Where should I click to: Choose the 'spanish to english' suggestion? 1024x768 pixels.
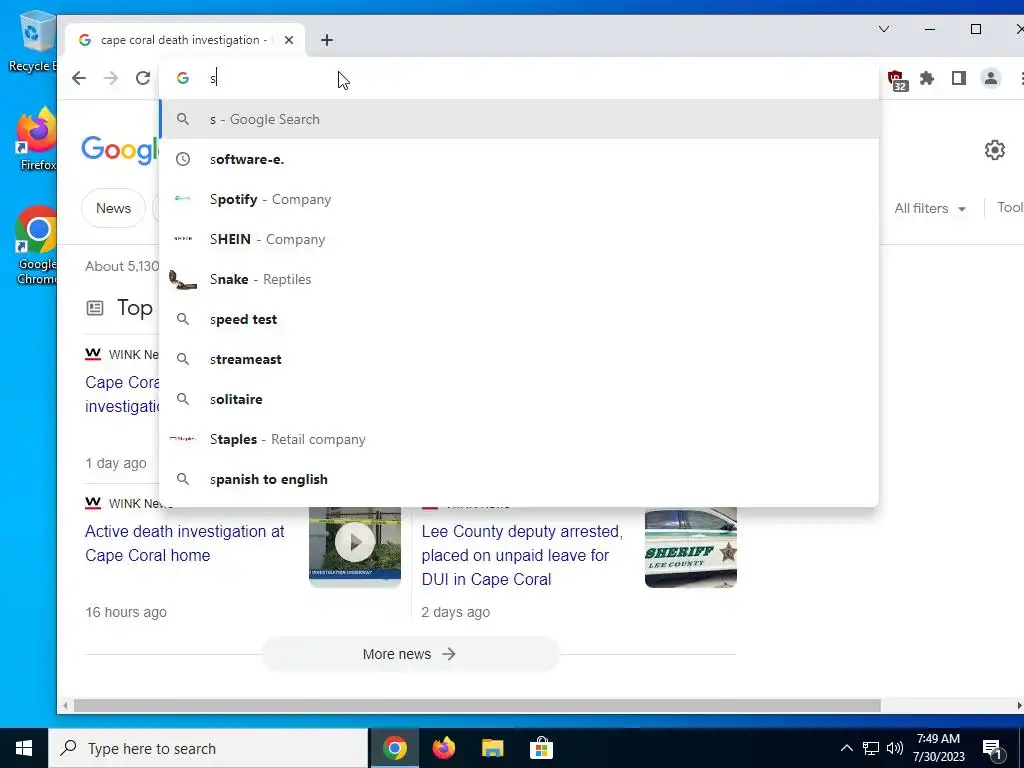519,479
